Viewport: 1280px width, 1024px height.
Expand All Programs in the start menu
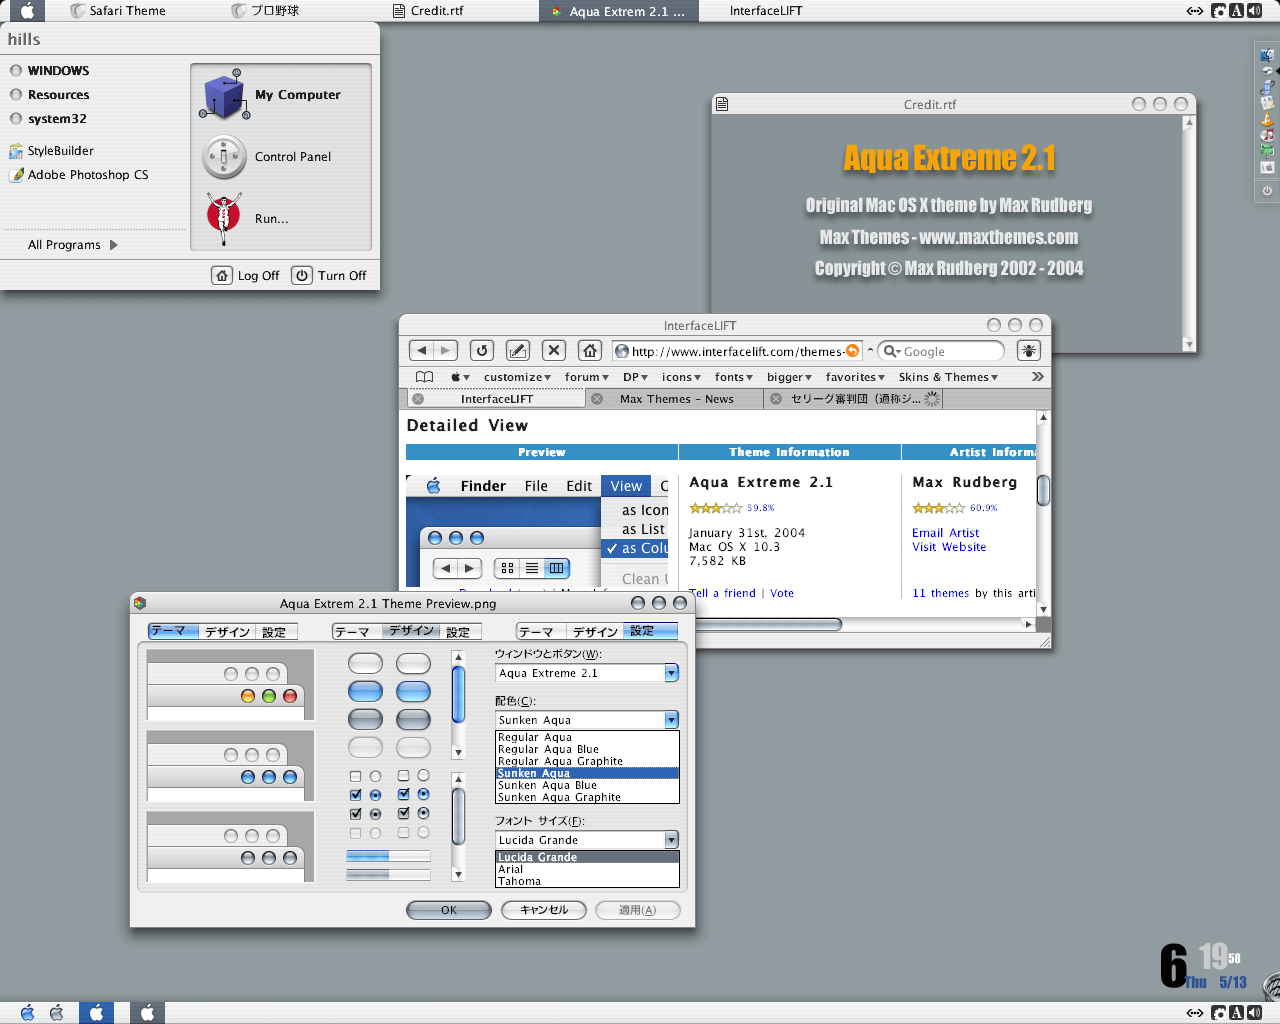(x=72, y=245)
